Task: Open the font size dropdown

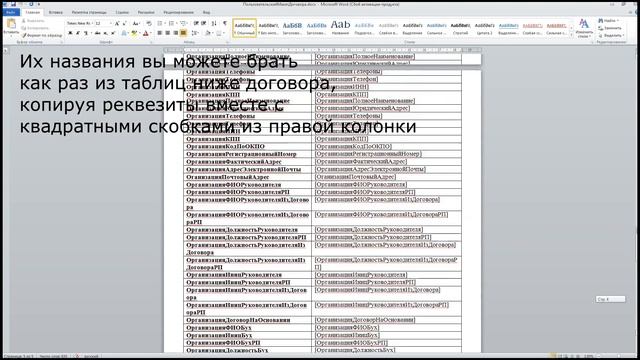Action: [111, 24]
